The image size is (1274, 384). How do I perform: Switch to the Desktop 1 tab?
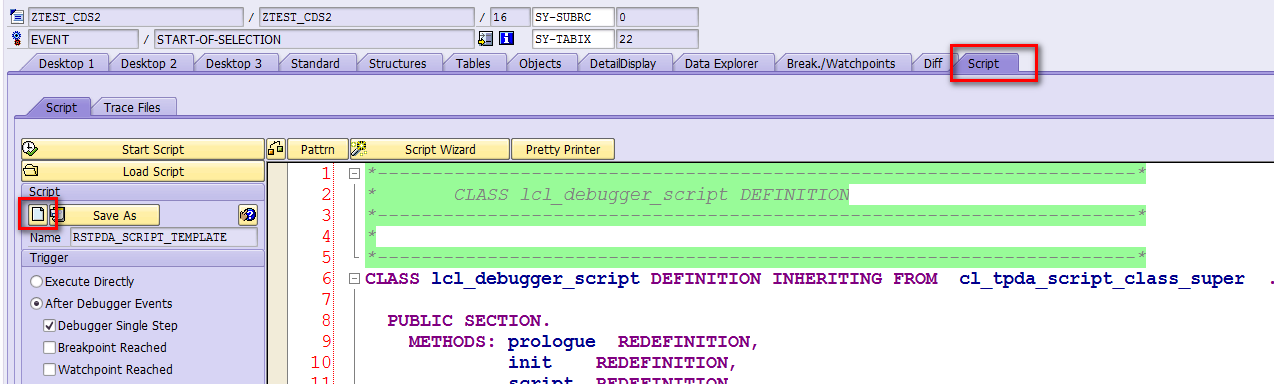click(x=66, y=63)
